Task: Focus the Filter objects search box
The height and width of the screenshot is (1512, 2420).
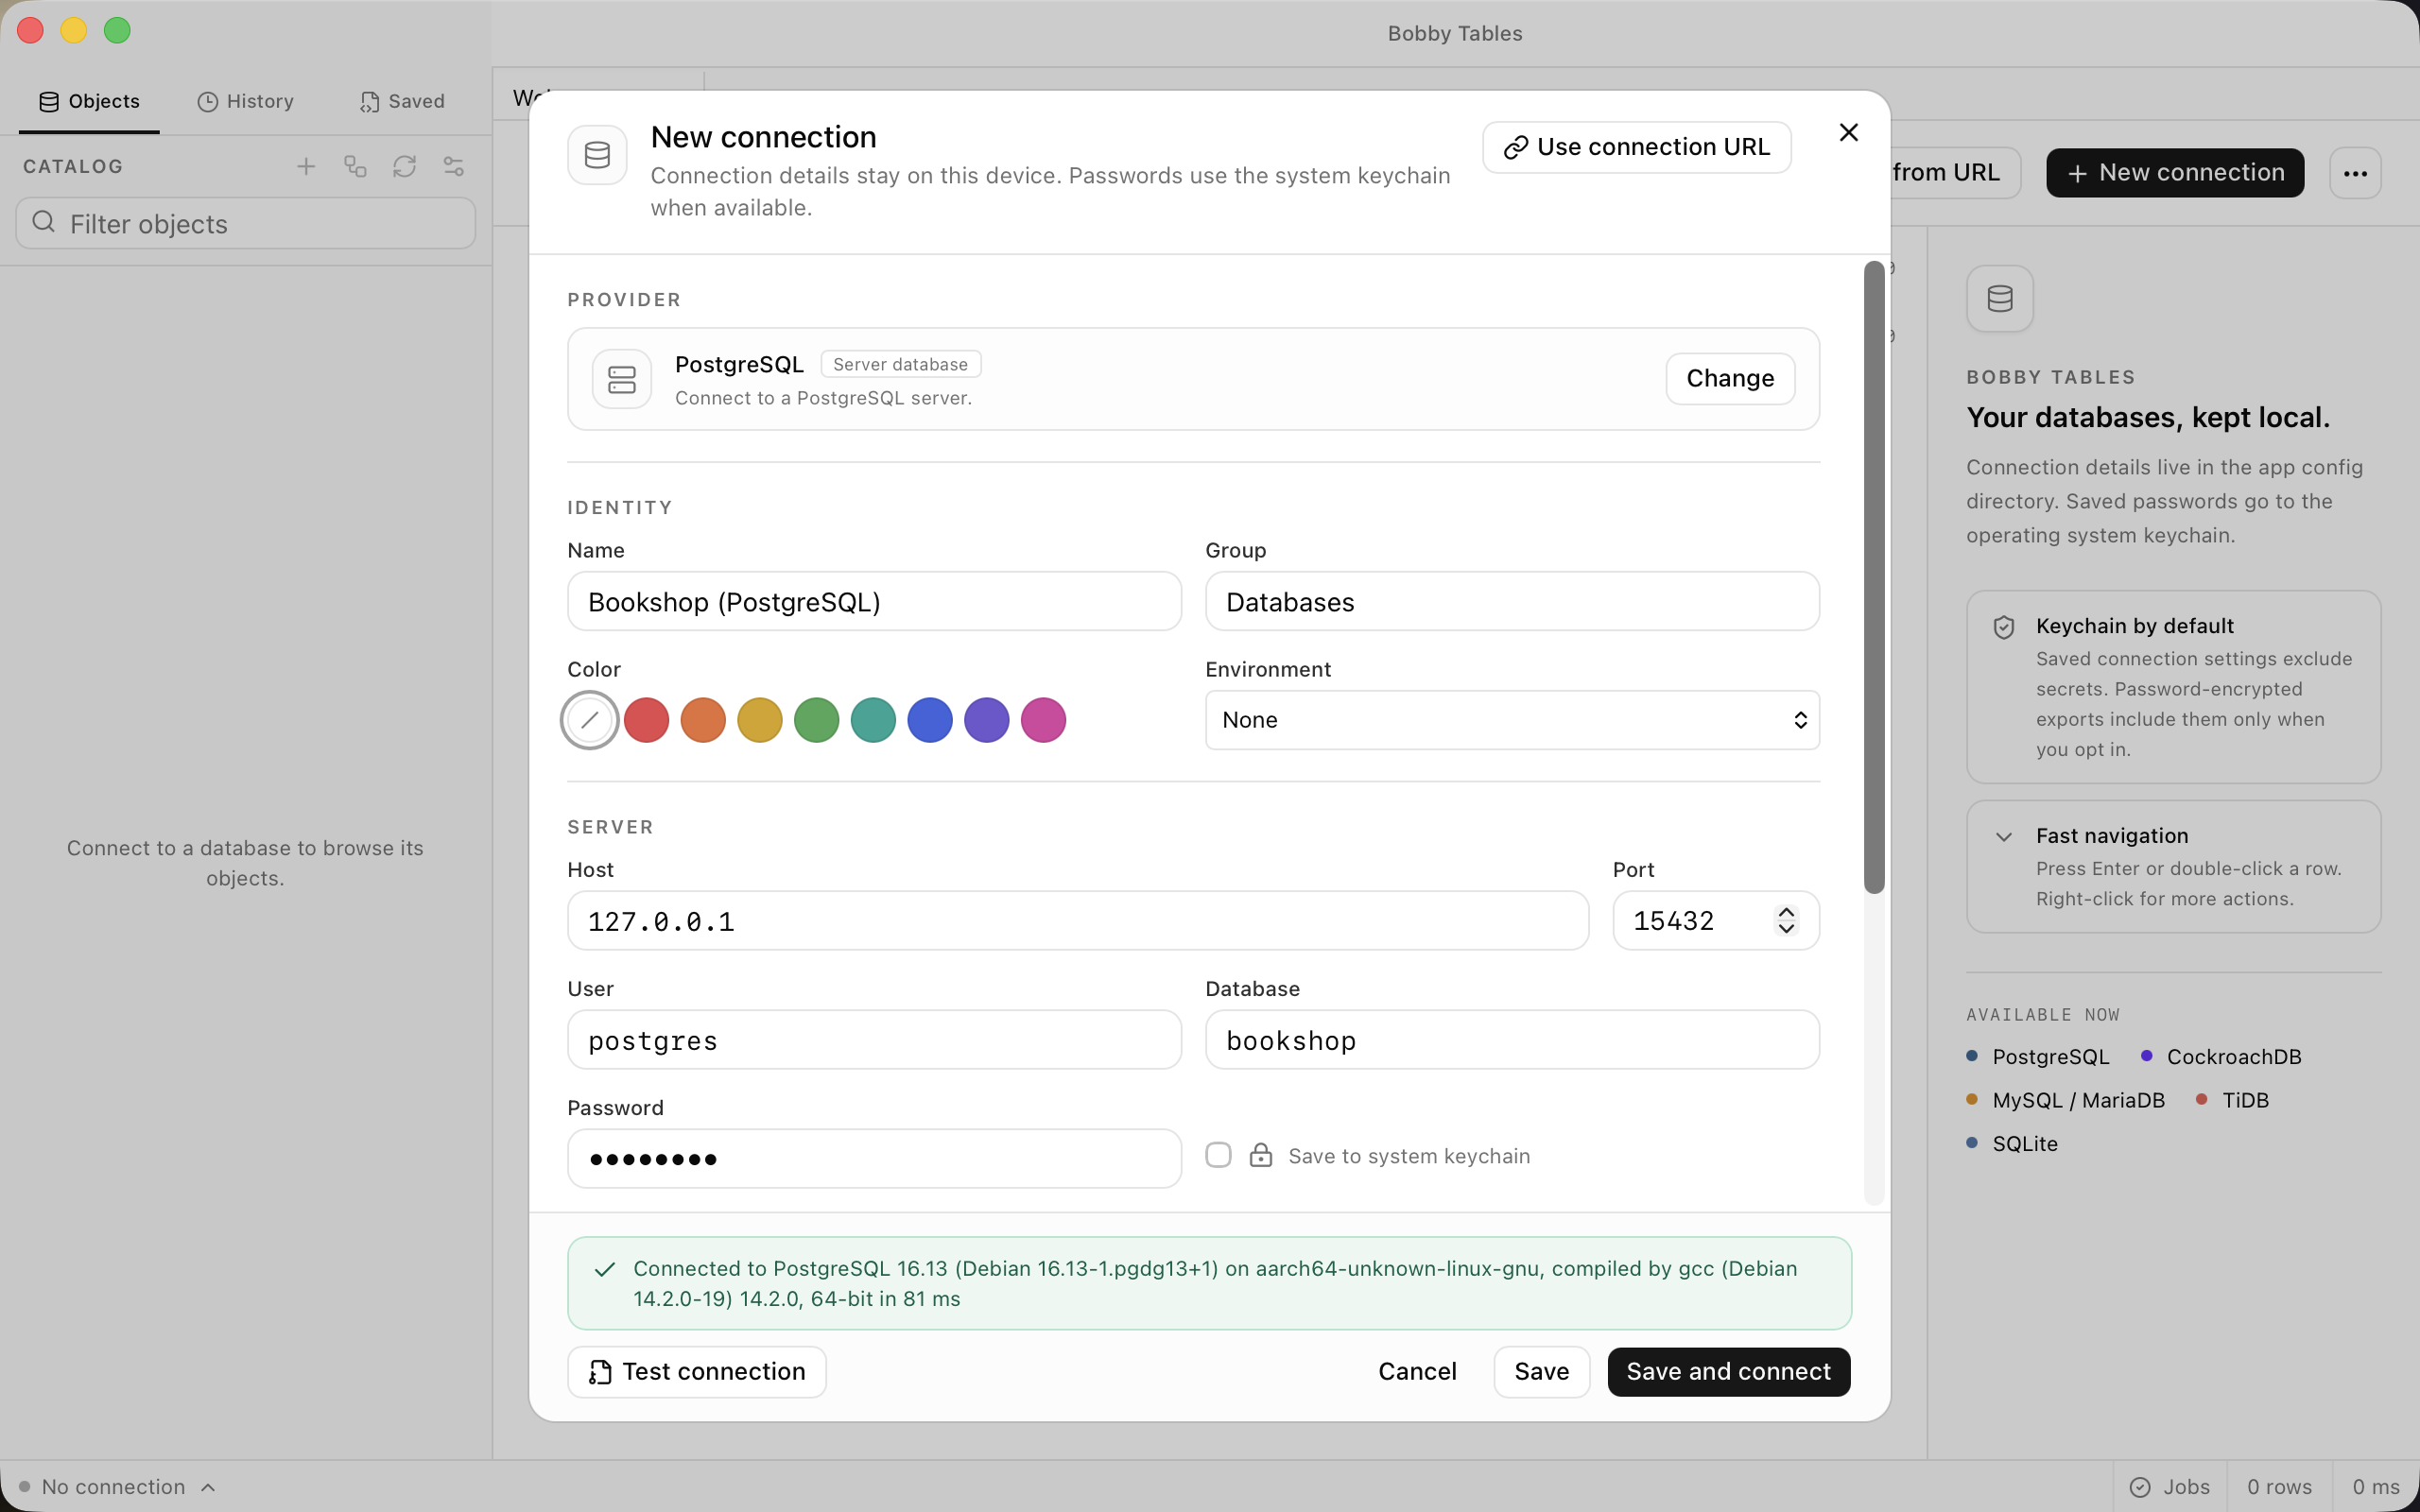Action: (246, 223)
